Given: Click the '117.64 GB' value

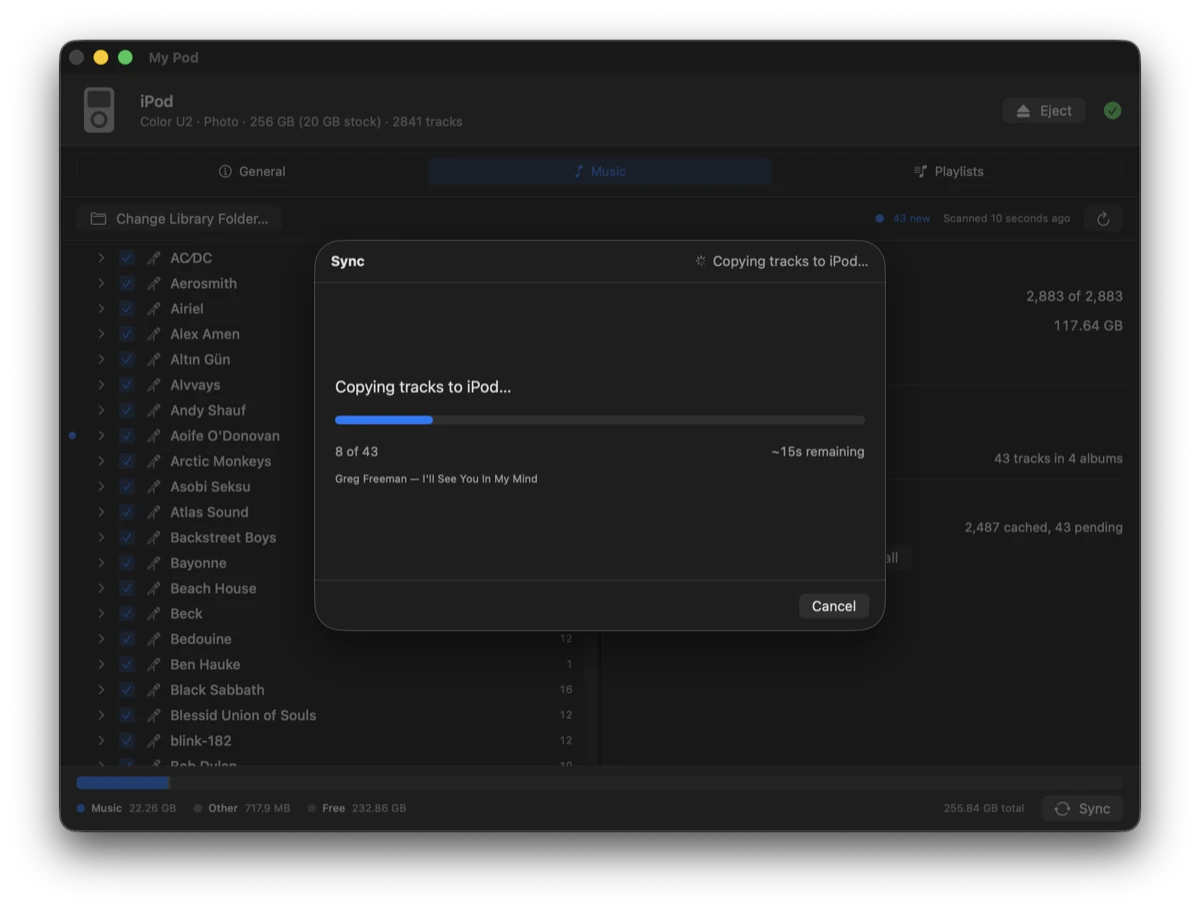Looking at the screenshot, I should 1088,325.
